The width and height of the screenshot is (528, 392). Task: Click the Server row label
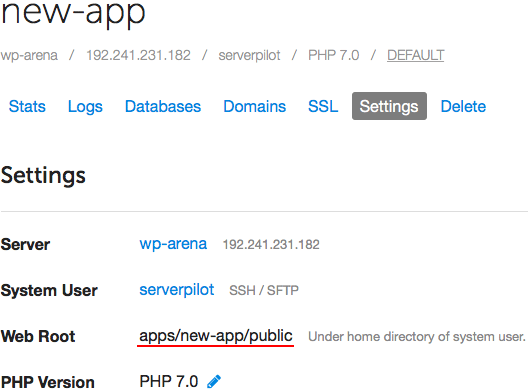click(25, 244)
